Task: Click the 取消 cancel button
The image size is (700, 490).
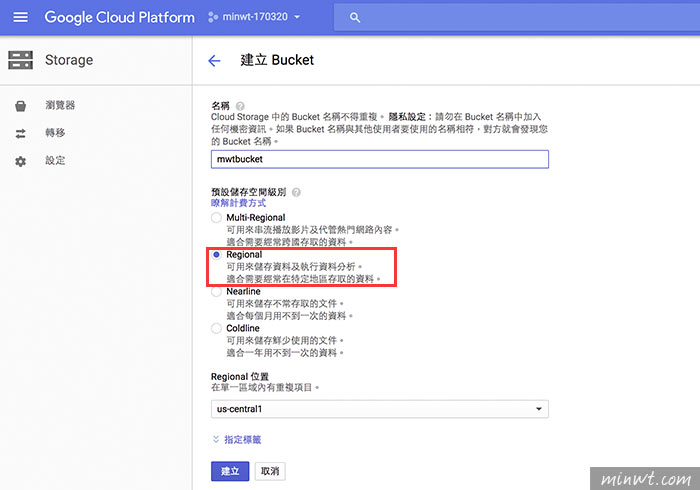Action: point(270,471)
